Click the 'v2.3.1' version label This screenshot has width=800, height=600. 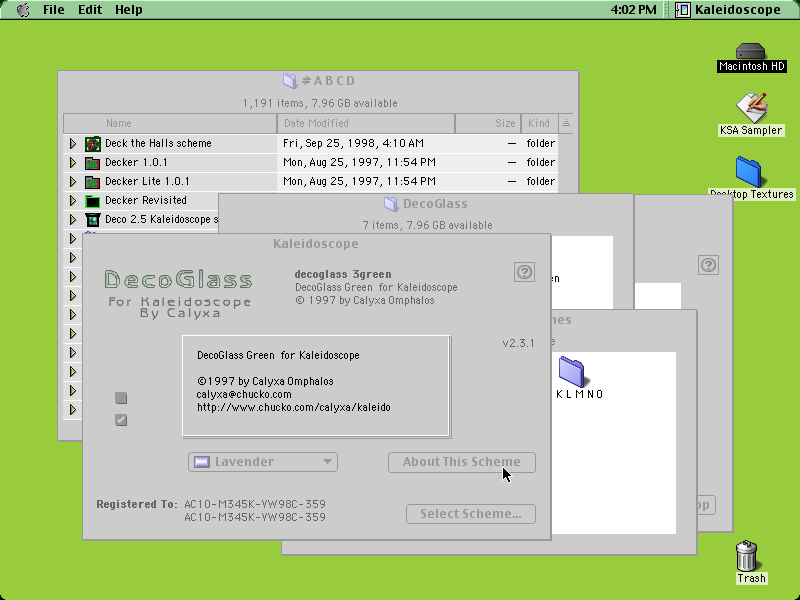(x=518, y=343)
